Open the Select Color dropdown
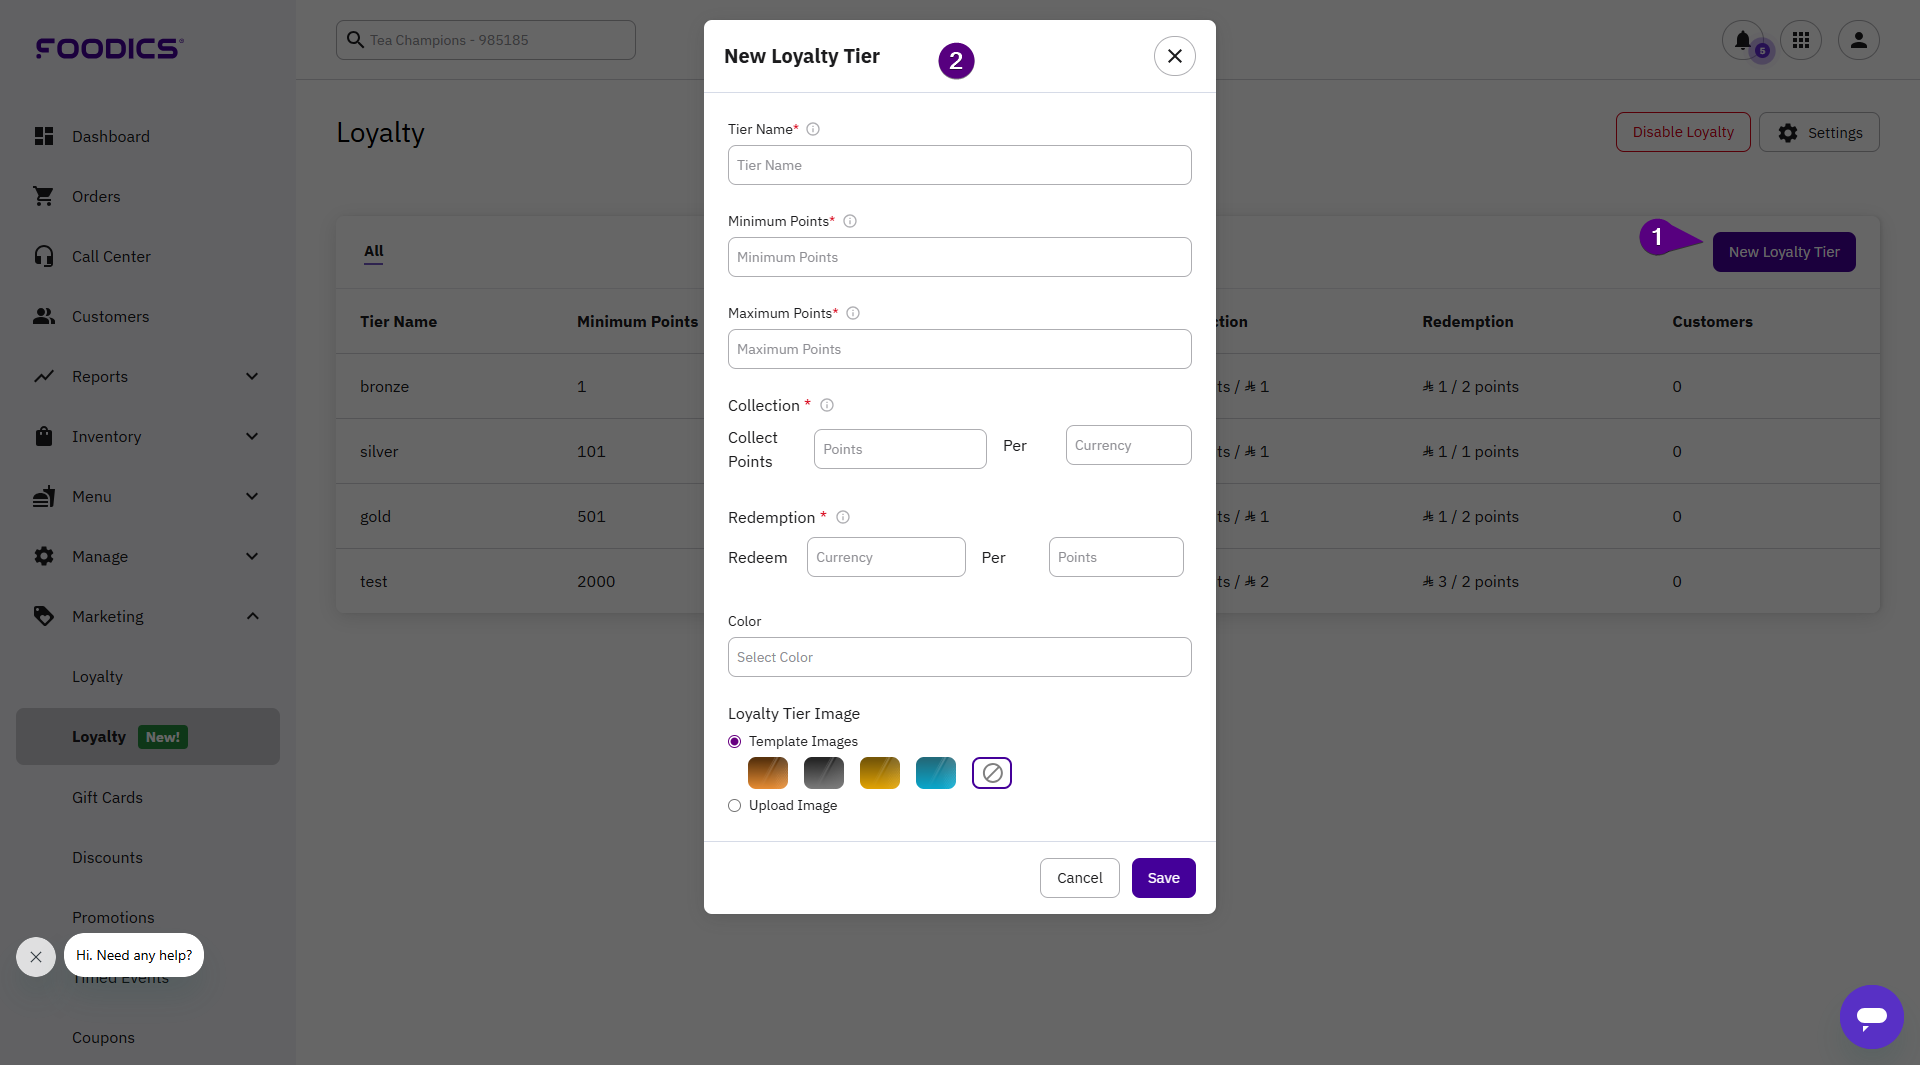1920x1065 pixels. coord(959,657)
